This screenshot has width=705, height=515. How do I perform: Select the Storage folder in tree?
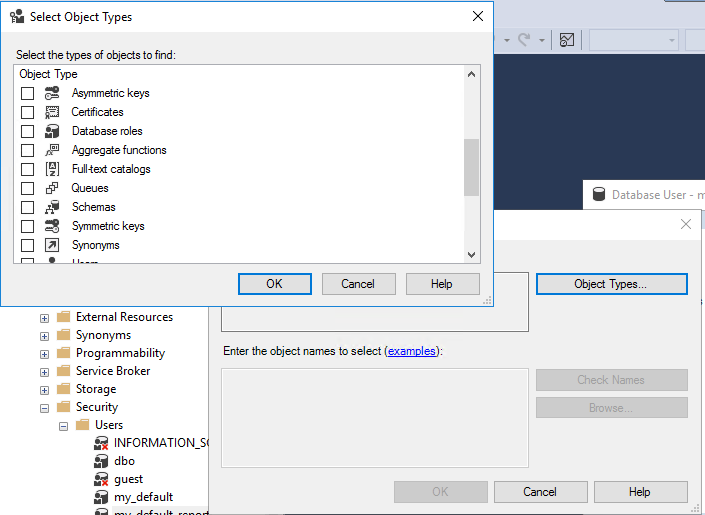pyautogui.click(x=95, y=389)
